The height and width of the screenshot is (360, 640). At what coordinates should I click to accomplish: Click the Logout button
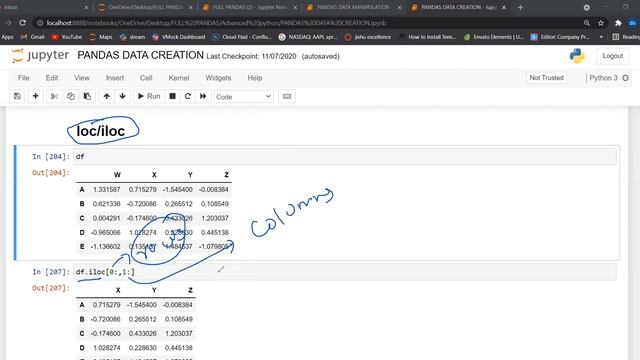point(613,56)
